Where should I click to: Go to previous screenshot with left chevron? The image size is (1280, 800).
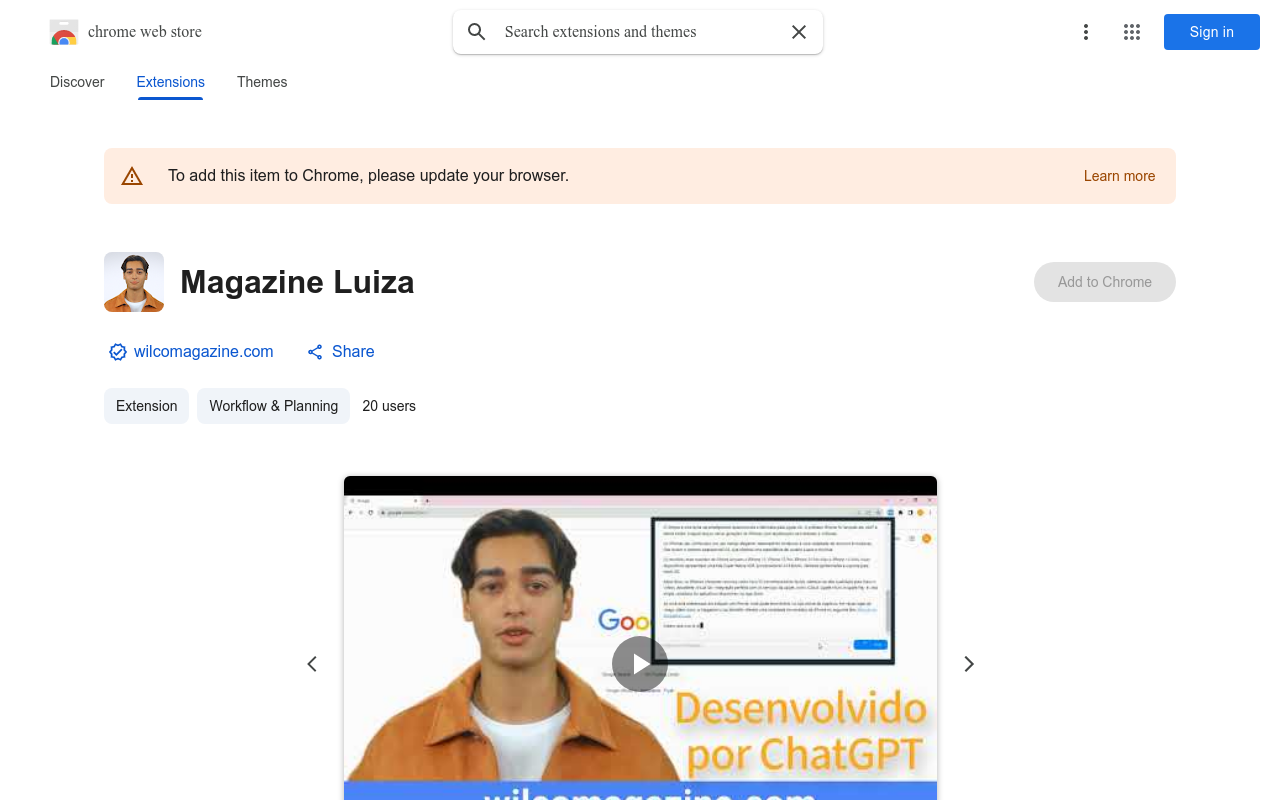tap(312, 664)
